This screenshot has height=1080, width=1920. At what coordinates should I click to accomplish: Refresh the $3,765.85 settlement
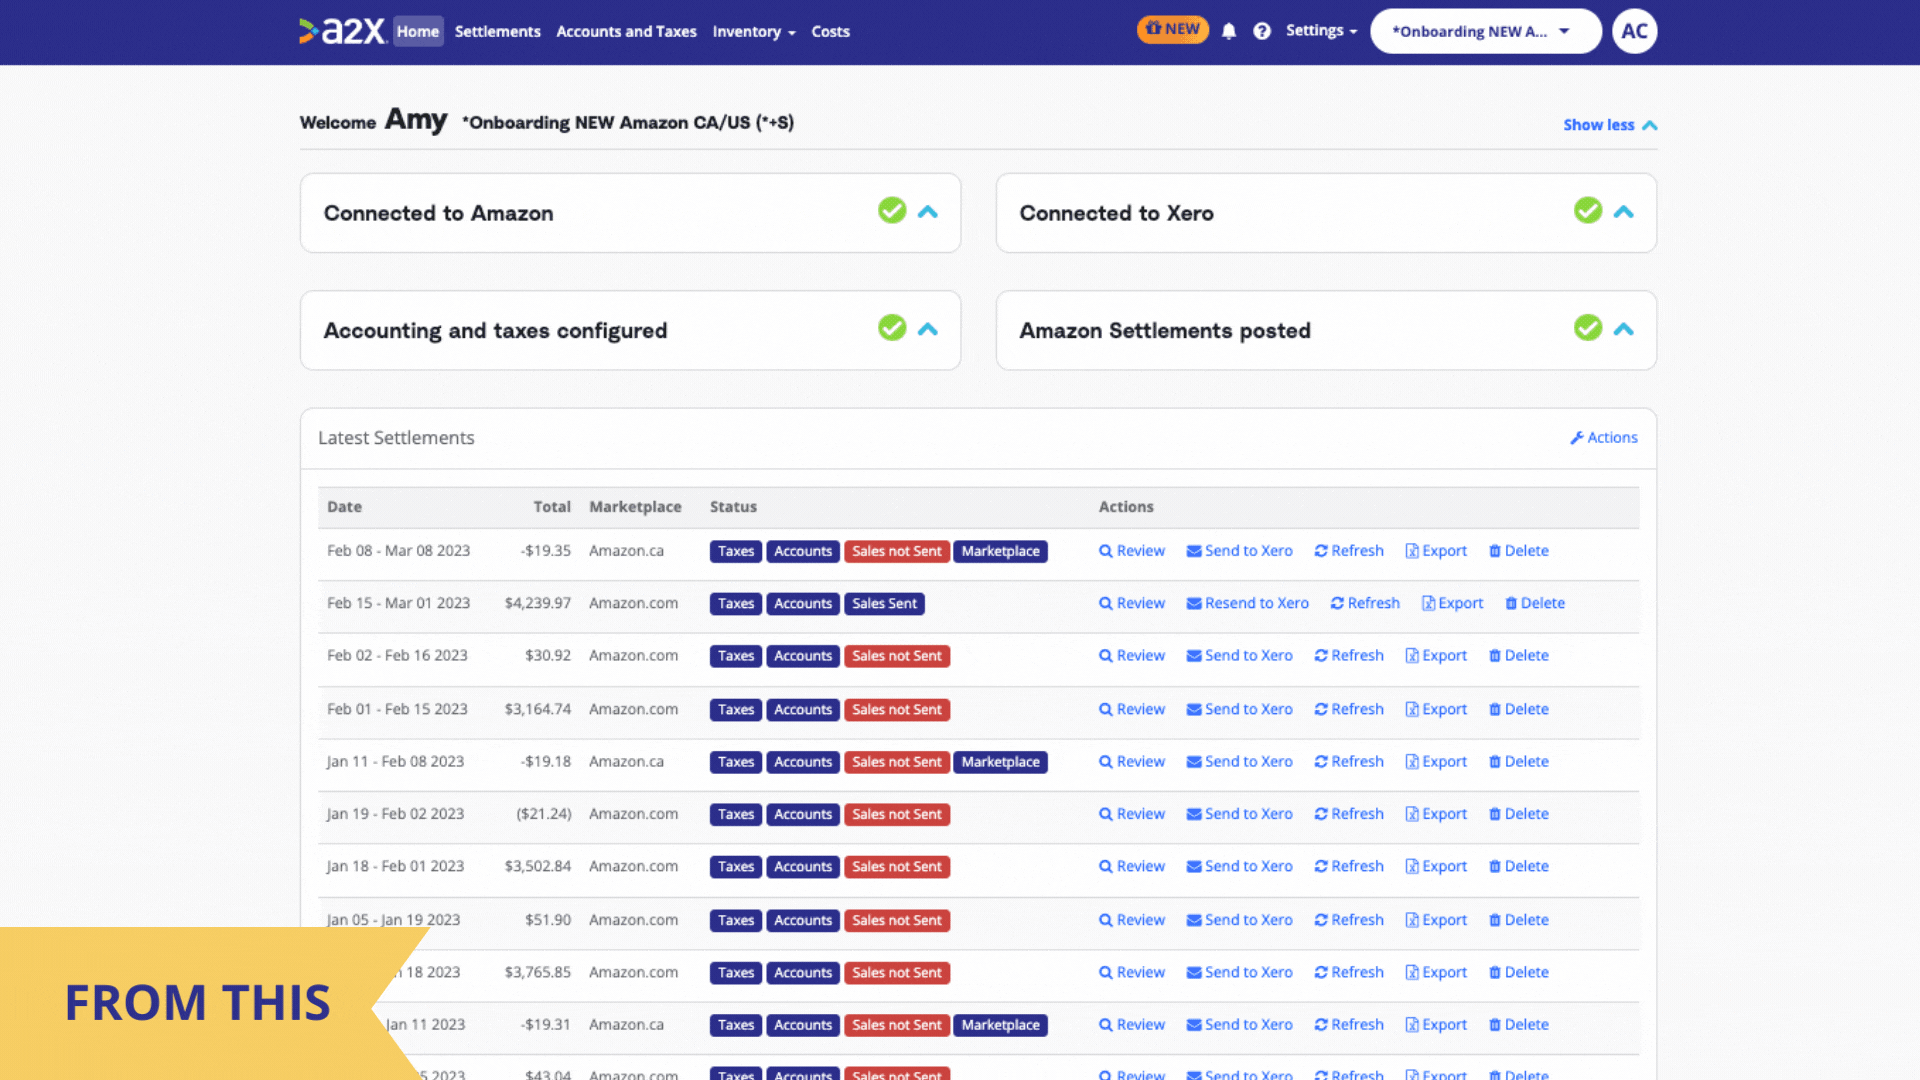point(1349,972)
